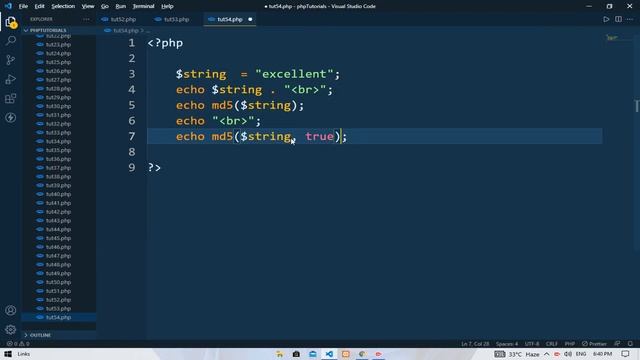
Task: Change encoding via UTF-8 status item
Action: (532, 344)
